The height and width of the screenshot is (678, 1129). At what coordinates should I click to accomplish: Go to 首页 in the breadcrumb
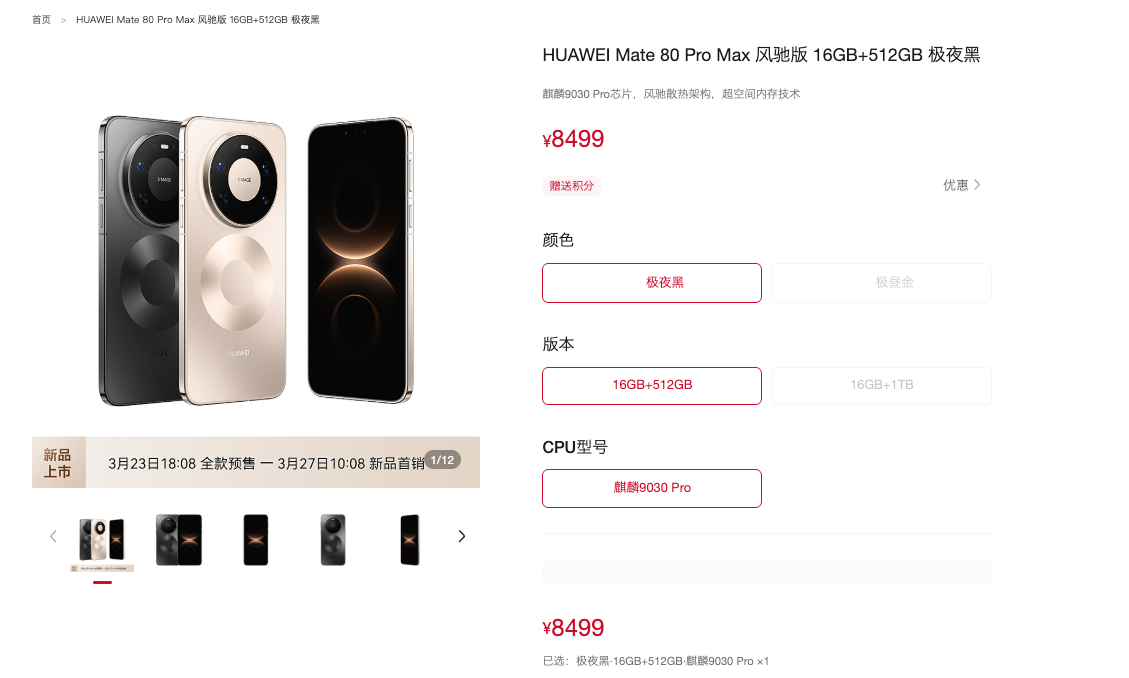tap(41, 20)
